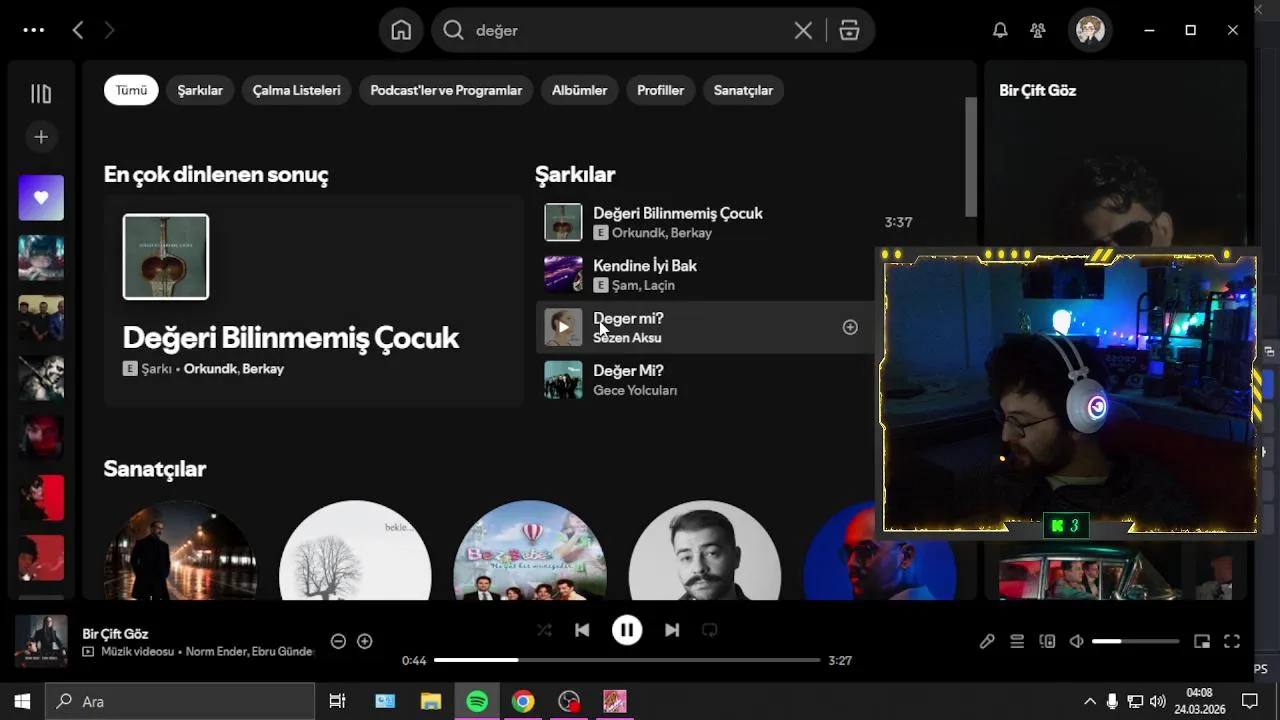This screenshot has height=720, width=1280.
Task: Click the results vertical scrollbar
Action: click(970, 157)
